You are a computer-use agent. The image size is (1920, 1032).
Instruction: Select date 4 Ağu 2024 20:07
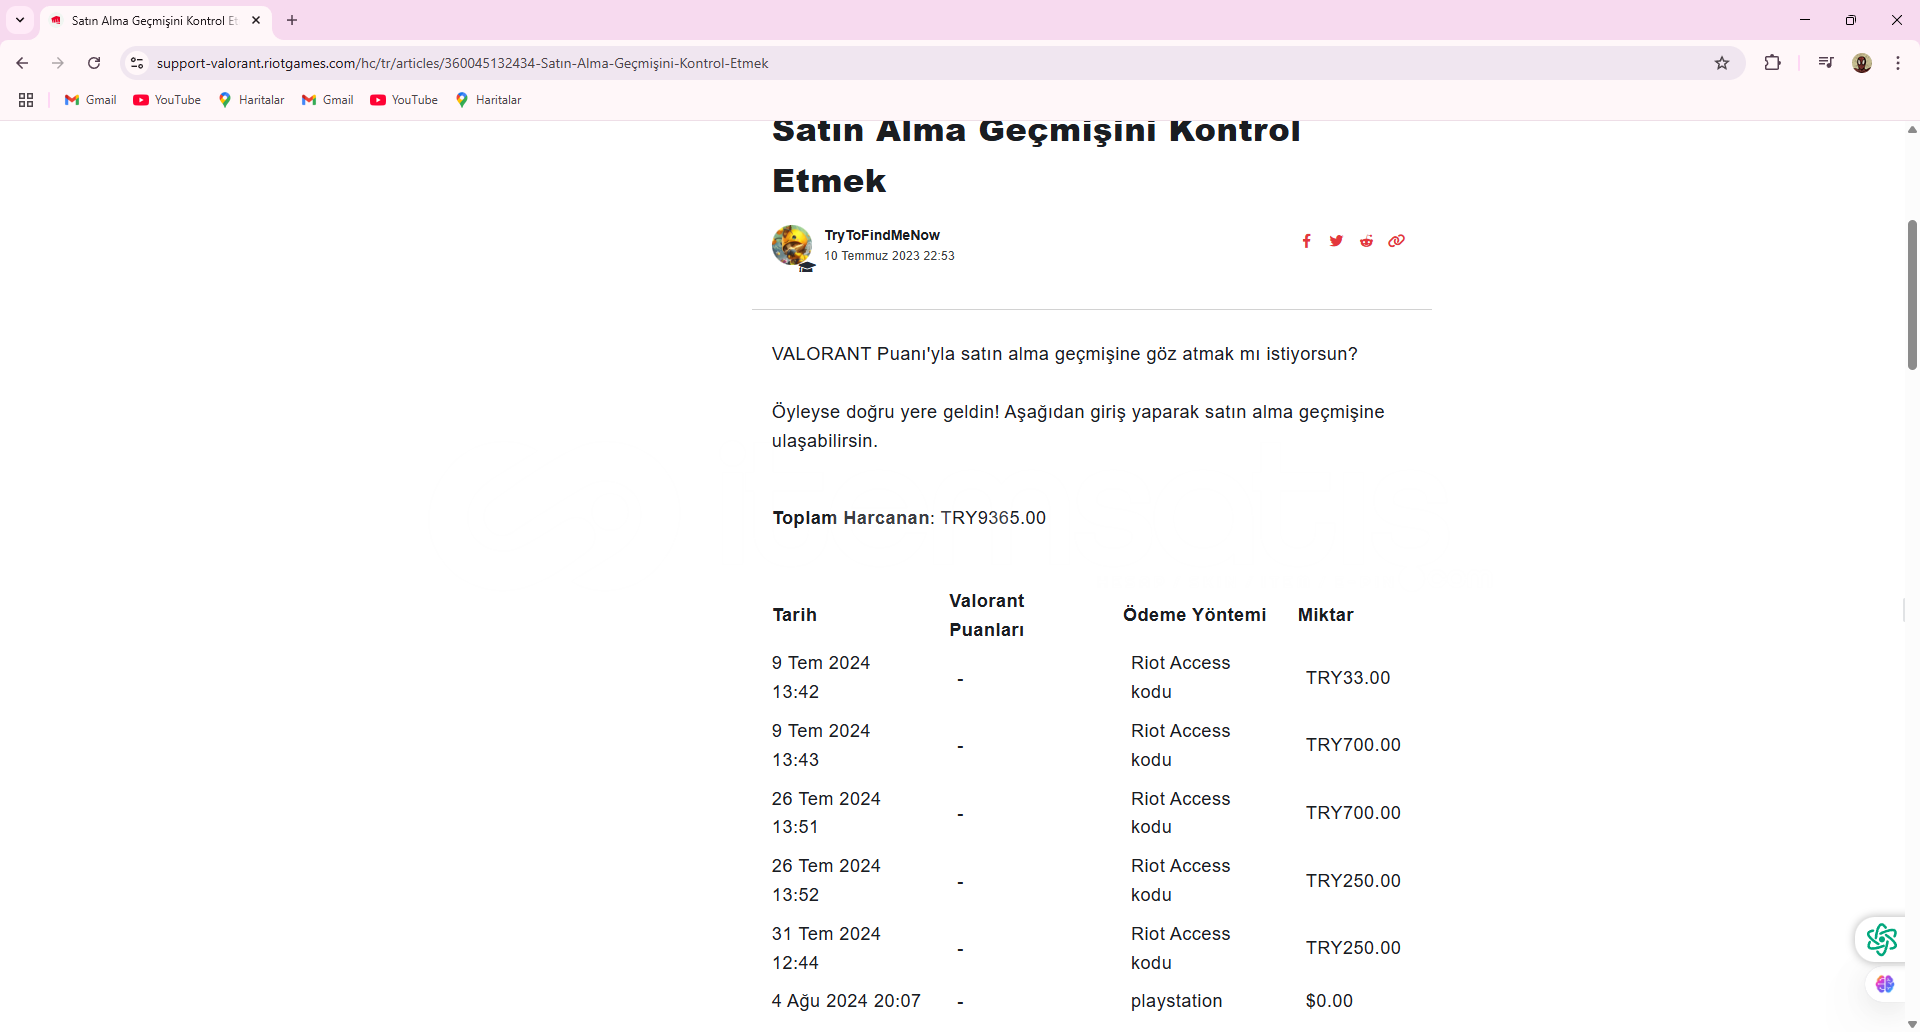(846, 1001)
